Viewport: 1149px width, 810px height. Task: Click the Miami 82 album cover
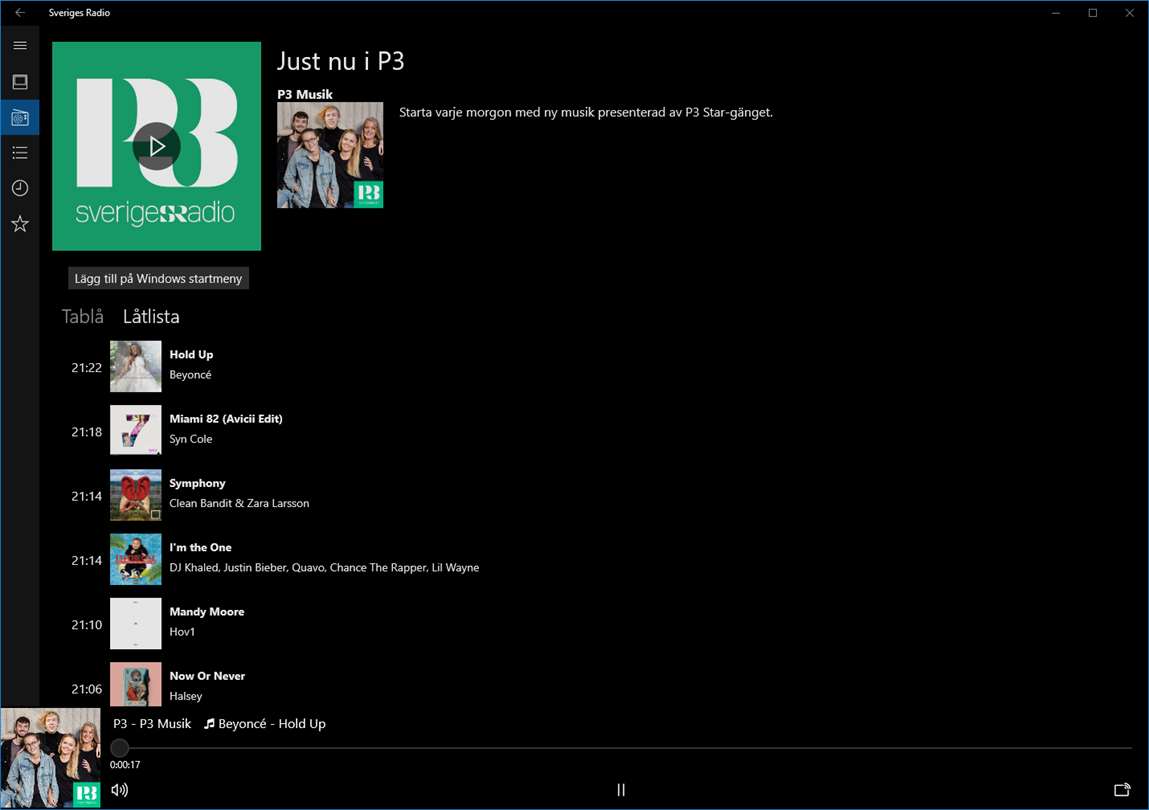(x=136, y=430)
